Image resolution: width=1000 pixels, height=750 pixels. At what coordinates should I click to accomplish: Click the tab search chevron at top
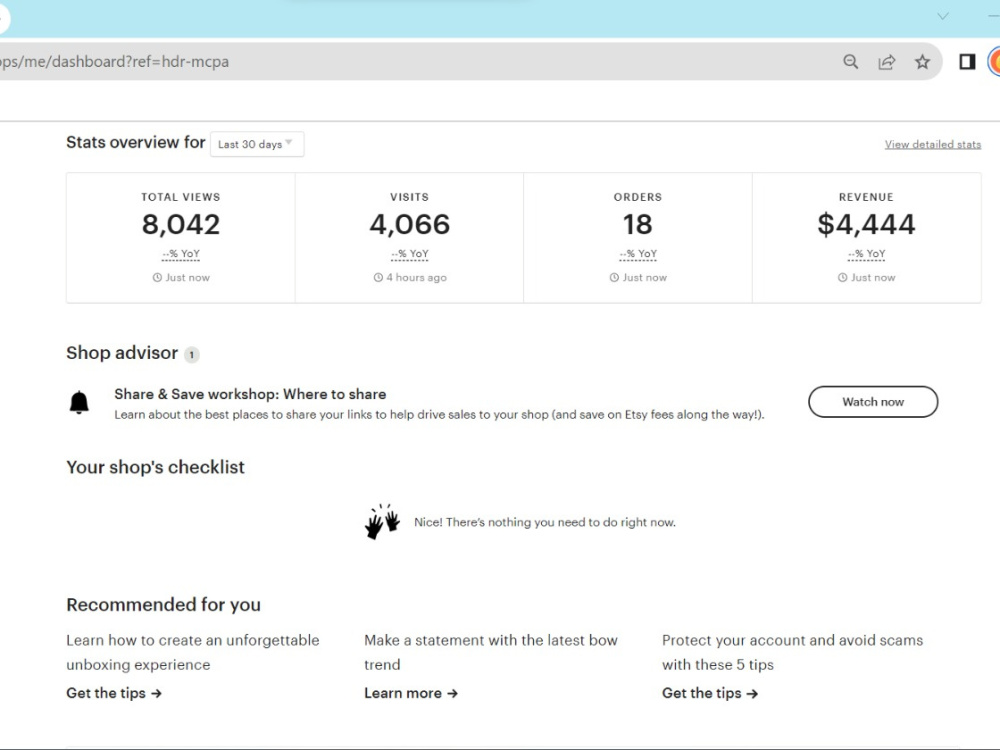pos(943,16)
